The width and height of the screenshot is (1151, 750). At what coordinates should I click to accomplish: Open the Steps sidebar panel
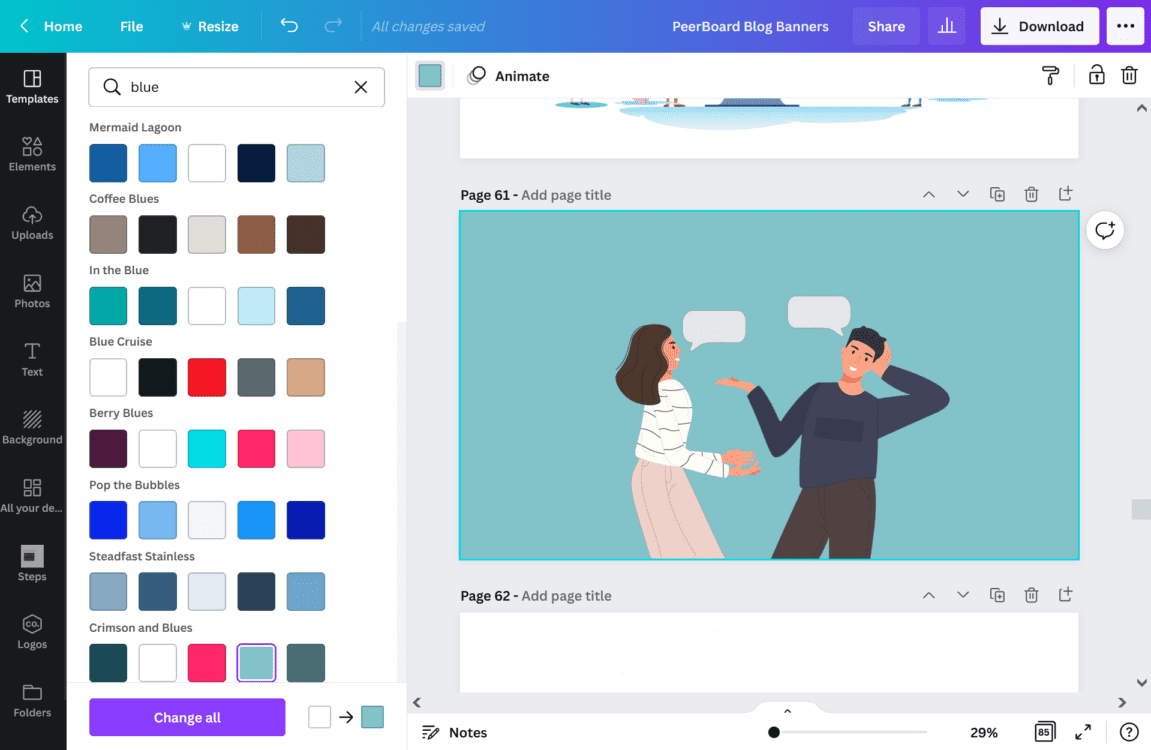coord(32,564)
